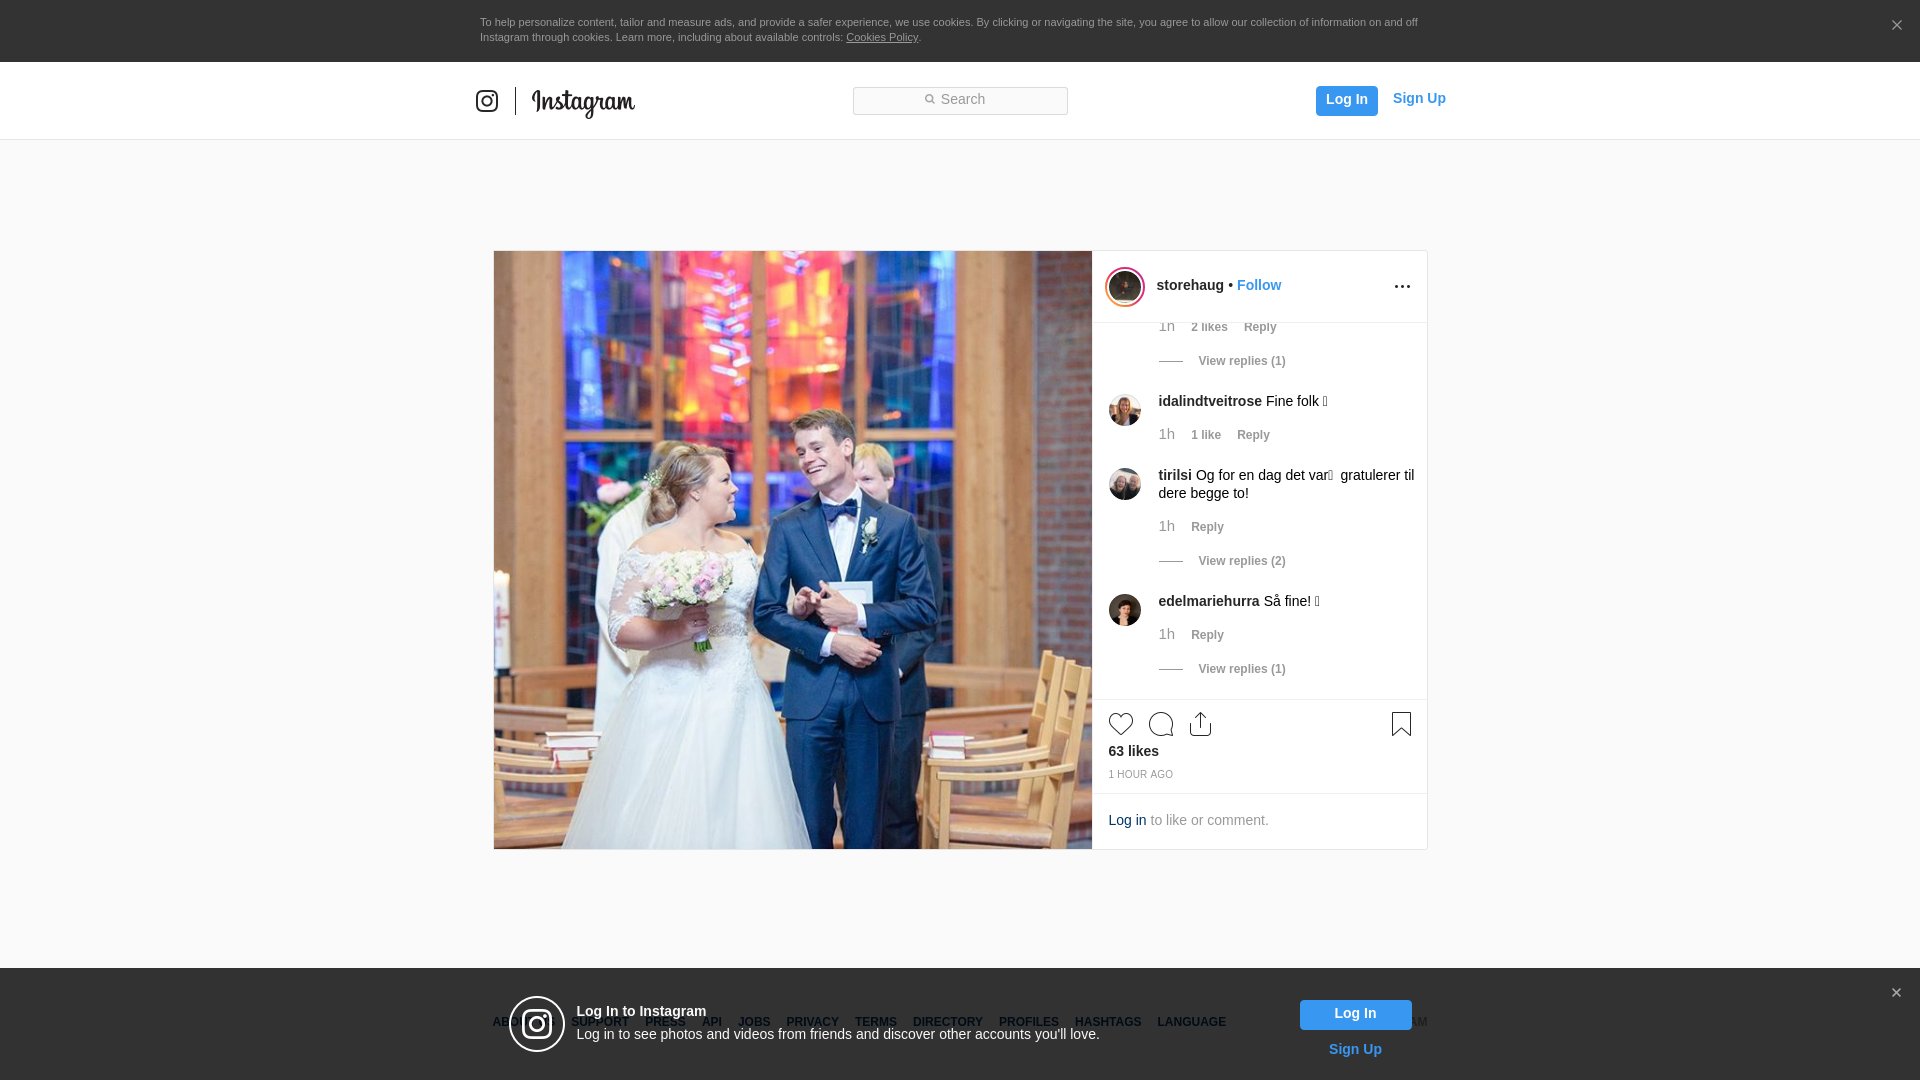Click the Log In button in header
The width and height of the screenshot is (1920, 1080).
pos(1346,100)
